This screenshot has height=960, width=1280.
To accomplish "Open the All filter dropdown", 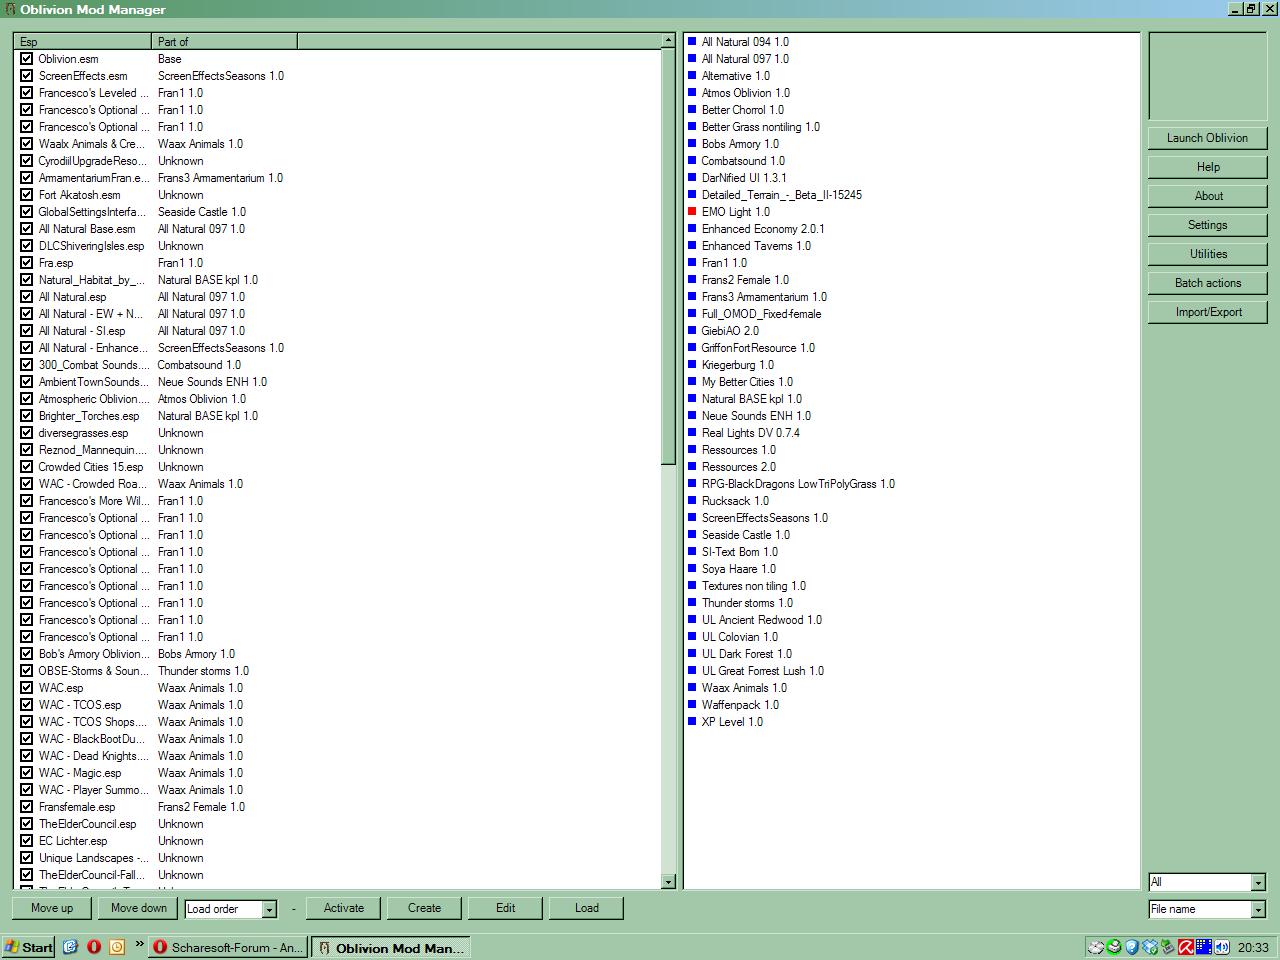I will pos(1257,882).
